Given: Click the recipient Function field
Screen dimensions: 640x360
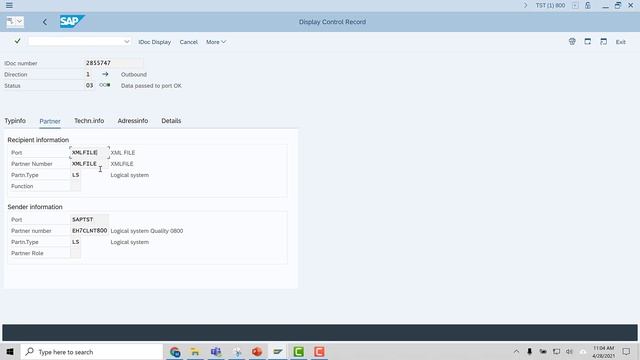Looking at the screenshot, I should pyautogui.click(x=76, y=186).
